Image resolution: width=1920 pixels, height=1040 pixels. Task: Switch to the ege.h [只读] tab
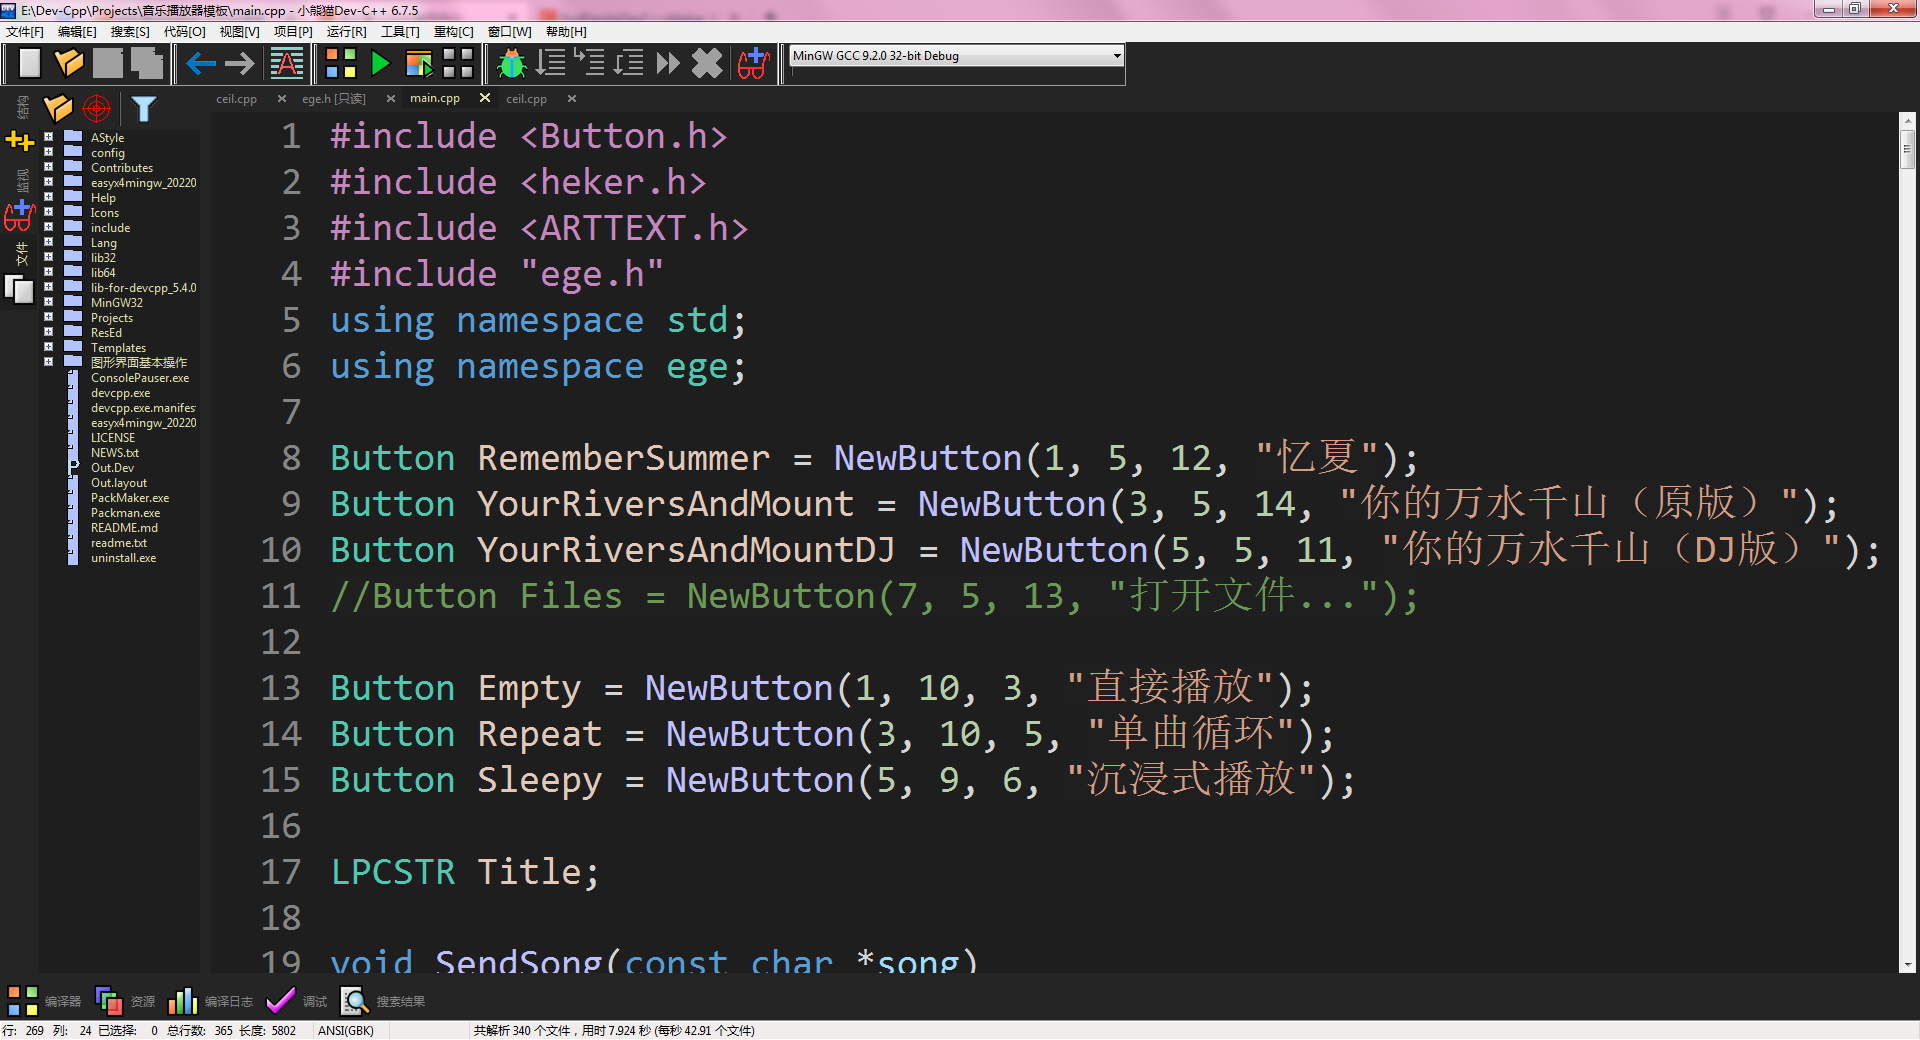click(x=335, y=98)
